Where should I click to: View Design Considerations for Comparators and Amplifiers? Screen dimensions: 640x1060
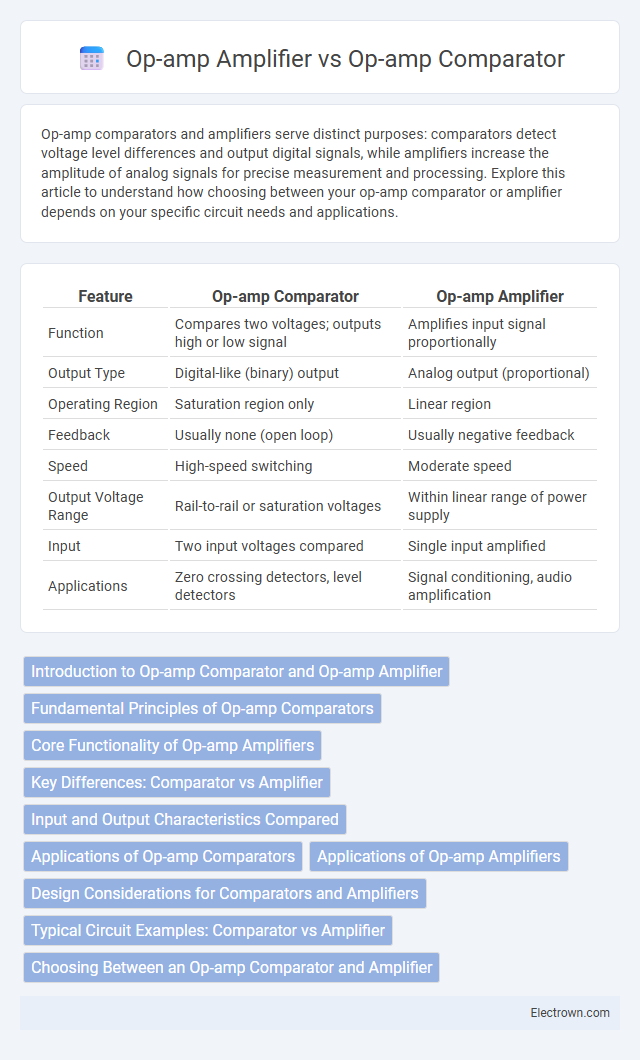225,893
